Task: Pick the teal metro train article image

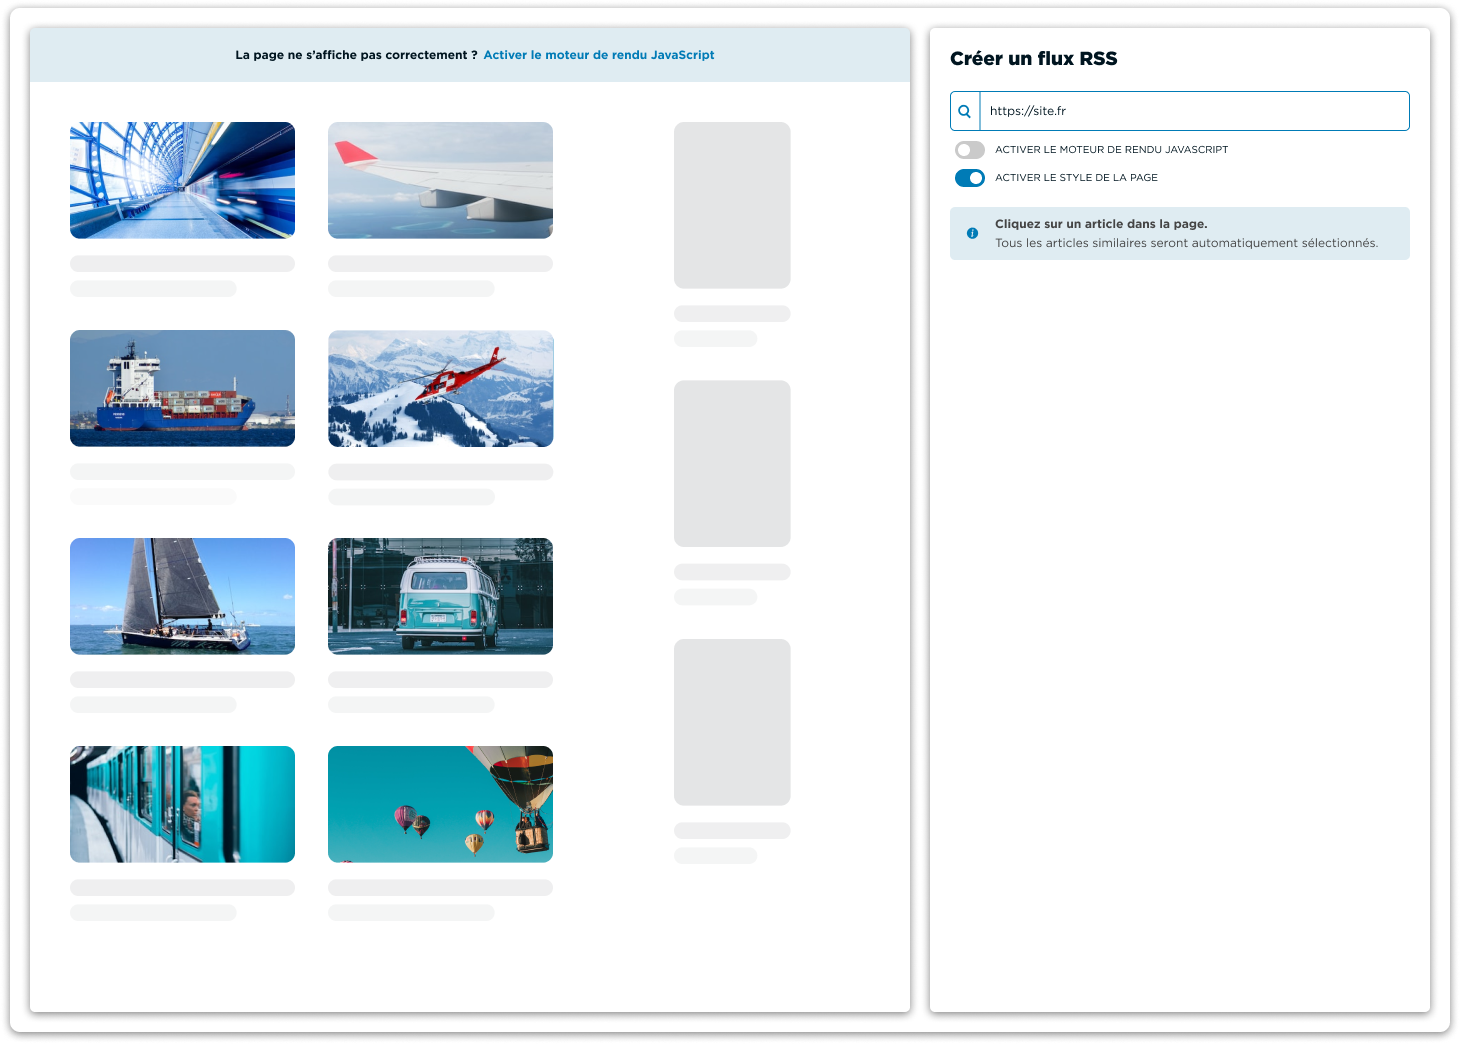Action: 182,804
